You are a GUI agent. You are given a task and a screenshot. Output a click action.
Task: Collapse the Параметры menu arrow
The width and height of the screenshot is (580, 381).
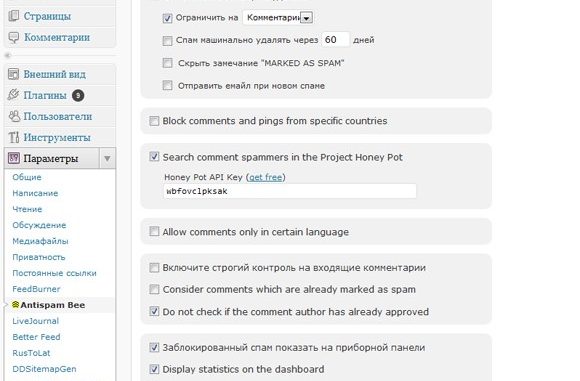[x=107, y=158]
